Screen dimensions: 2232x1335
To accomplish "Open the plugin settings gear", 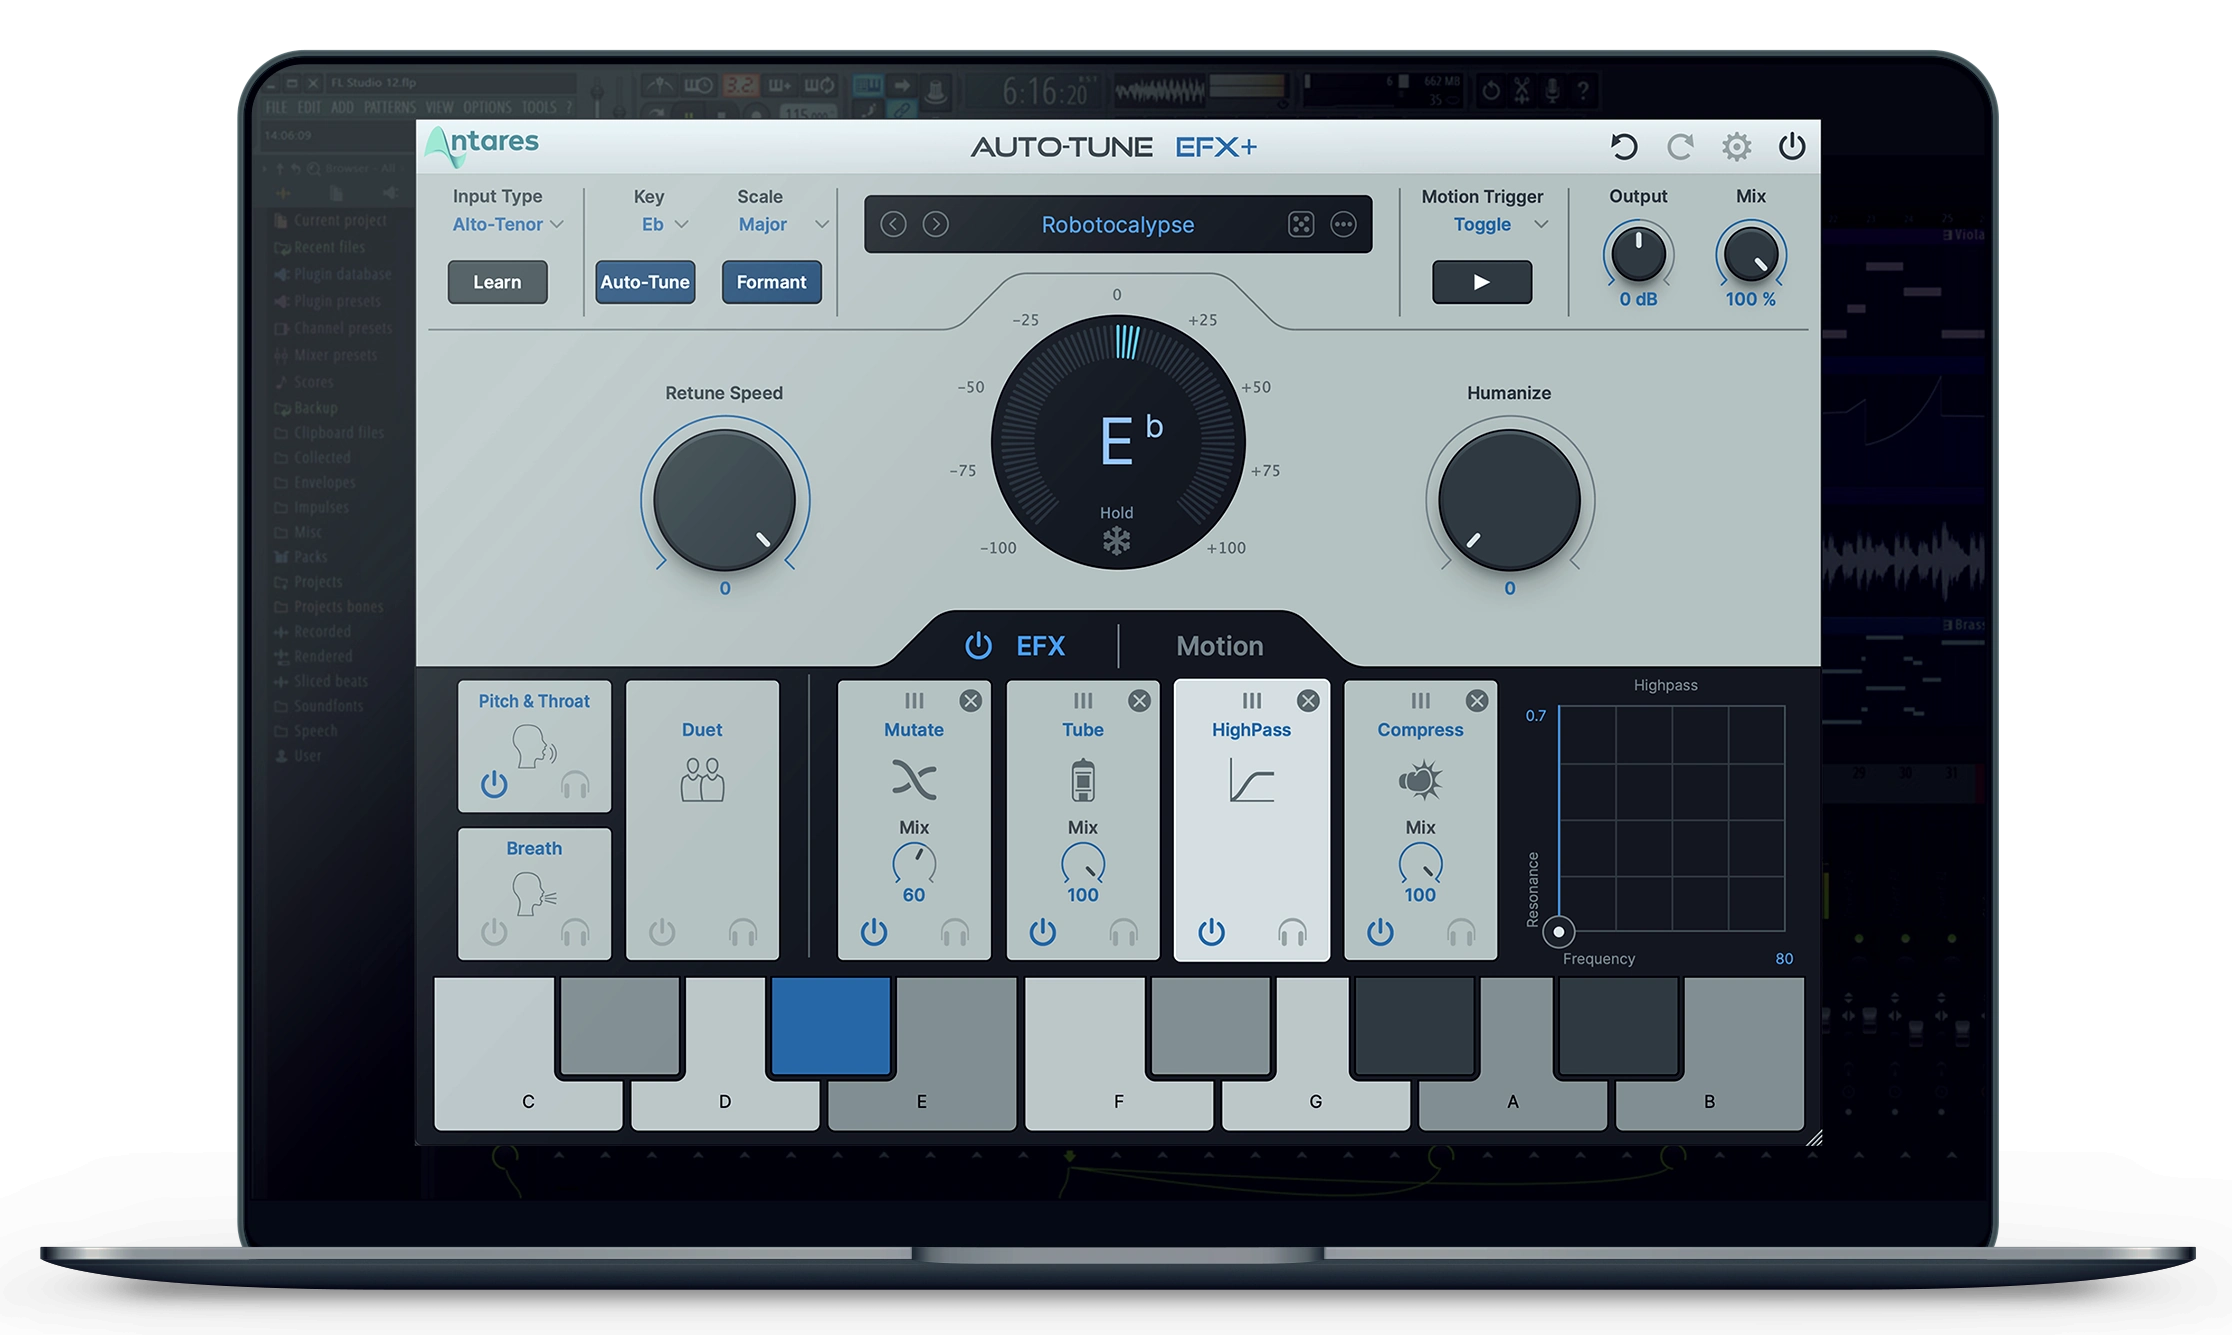I will (1737, 146).
